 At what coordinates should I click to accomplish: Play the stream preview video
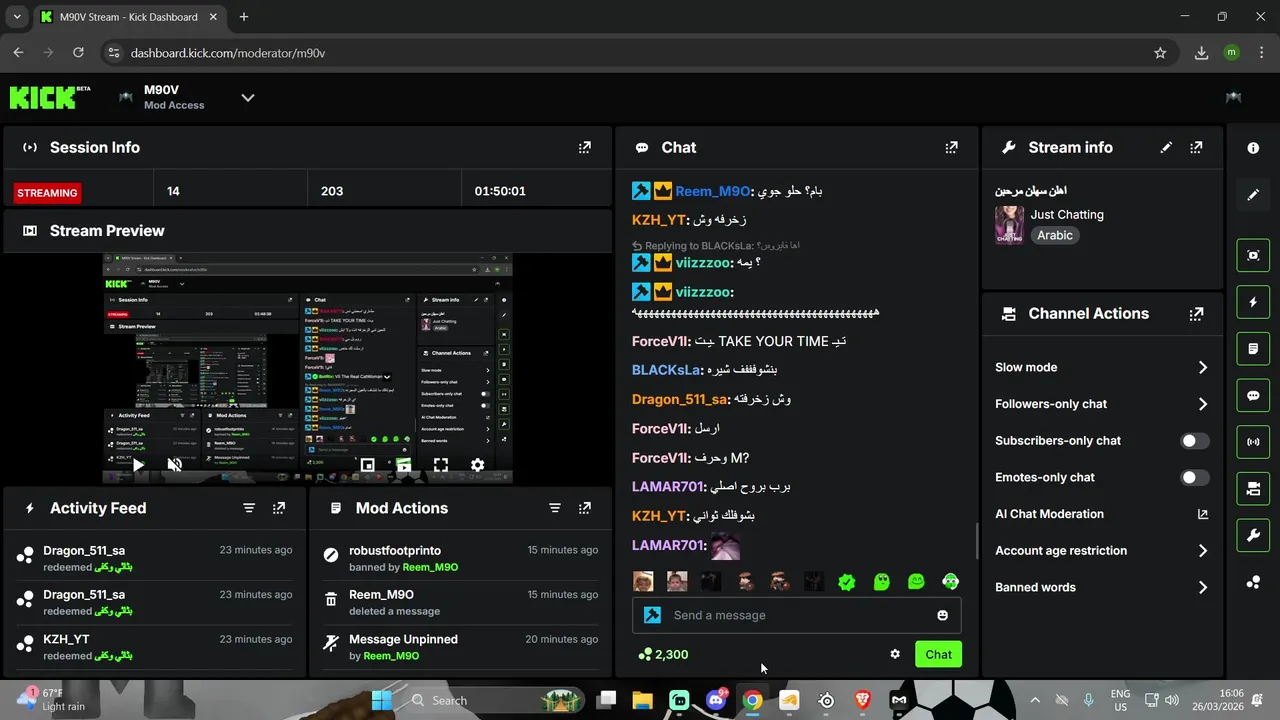coord(138,465)
